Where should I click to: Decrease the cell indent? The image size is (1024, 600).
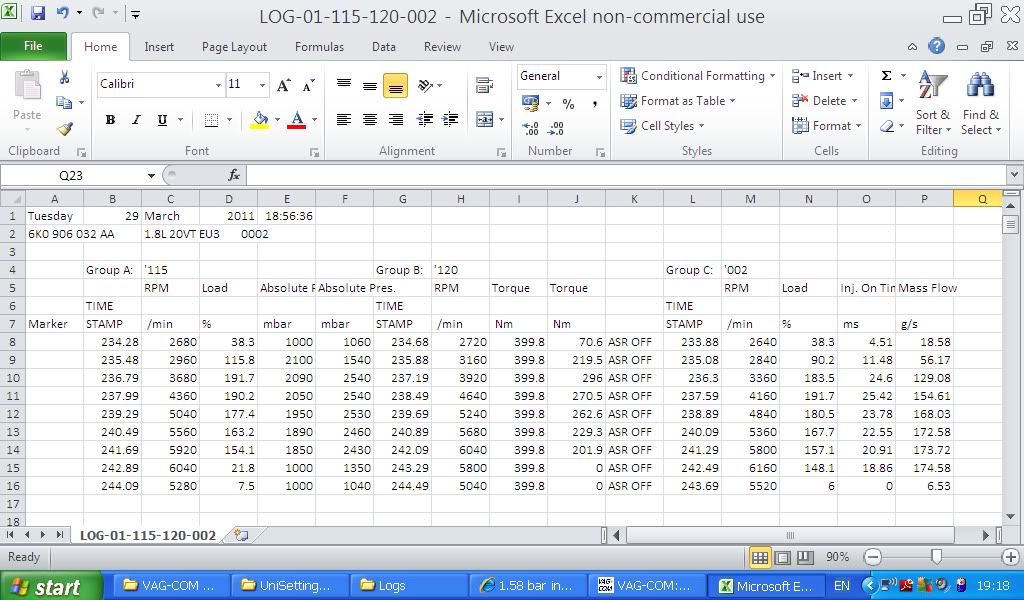(x=424, y=119)
